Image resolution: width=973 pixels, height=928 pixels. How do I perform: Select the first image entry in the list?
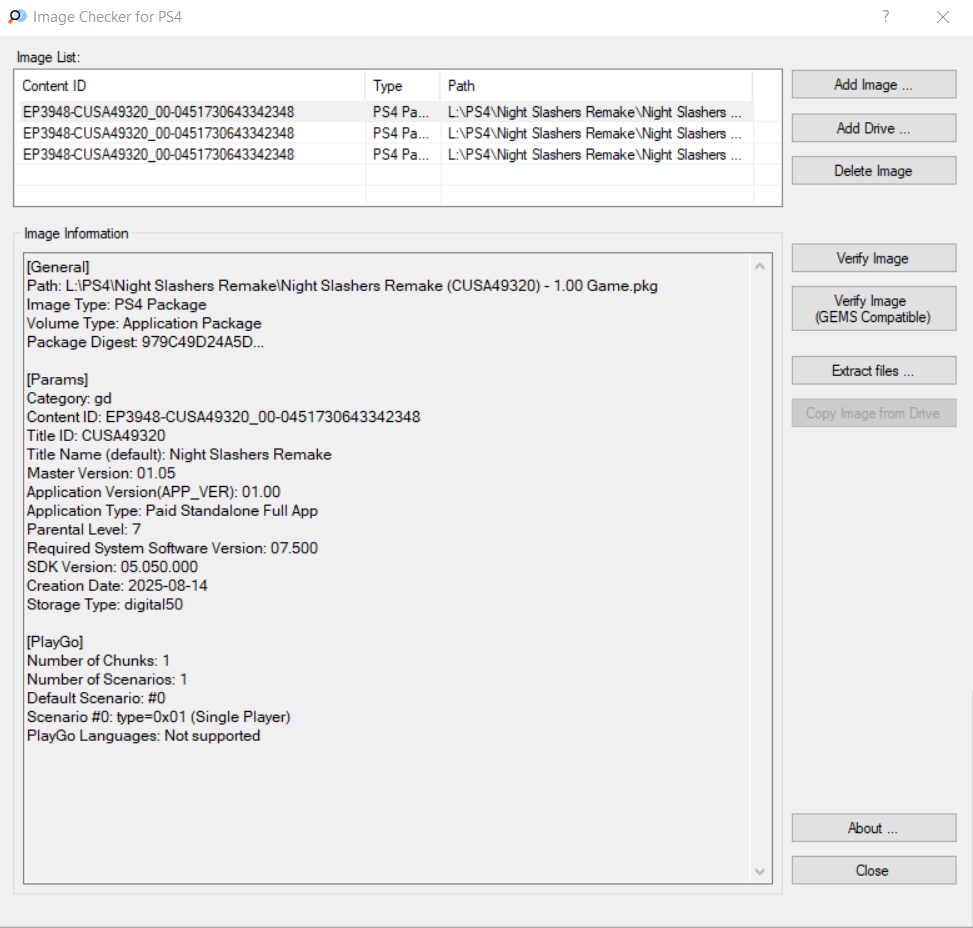(159, 112)
